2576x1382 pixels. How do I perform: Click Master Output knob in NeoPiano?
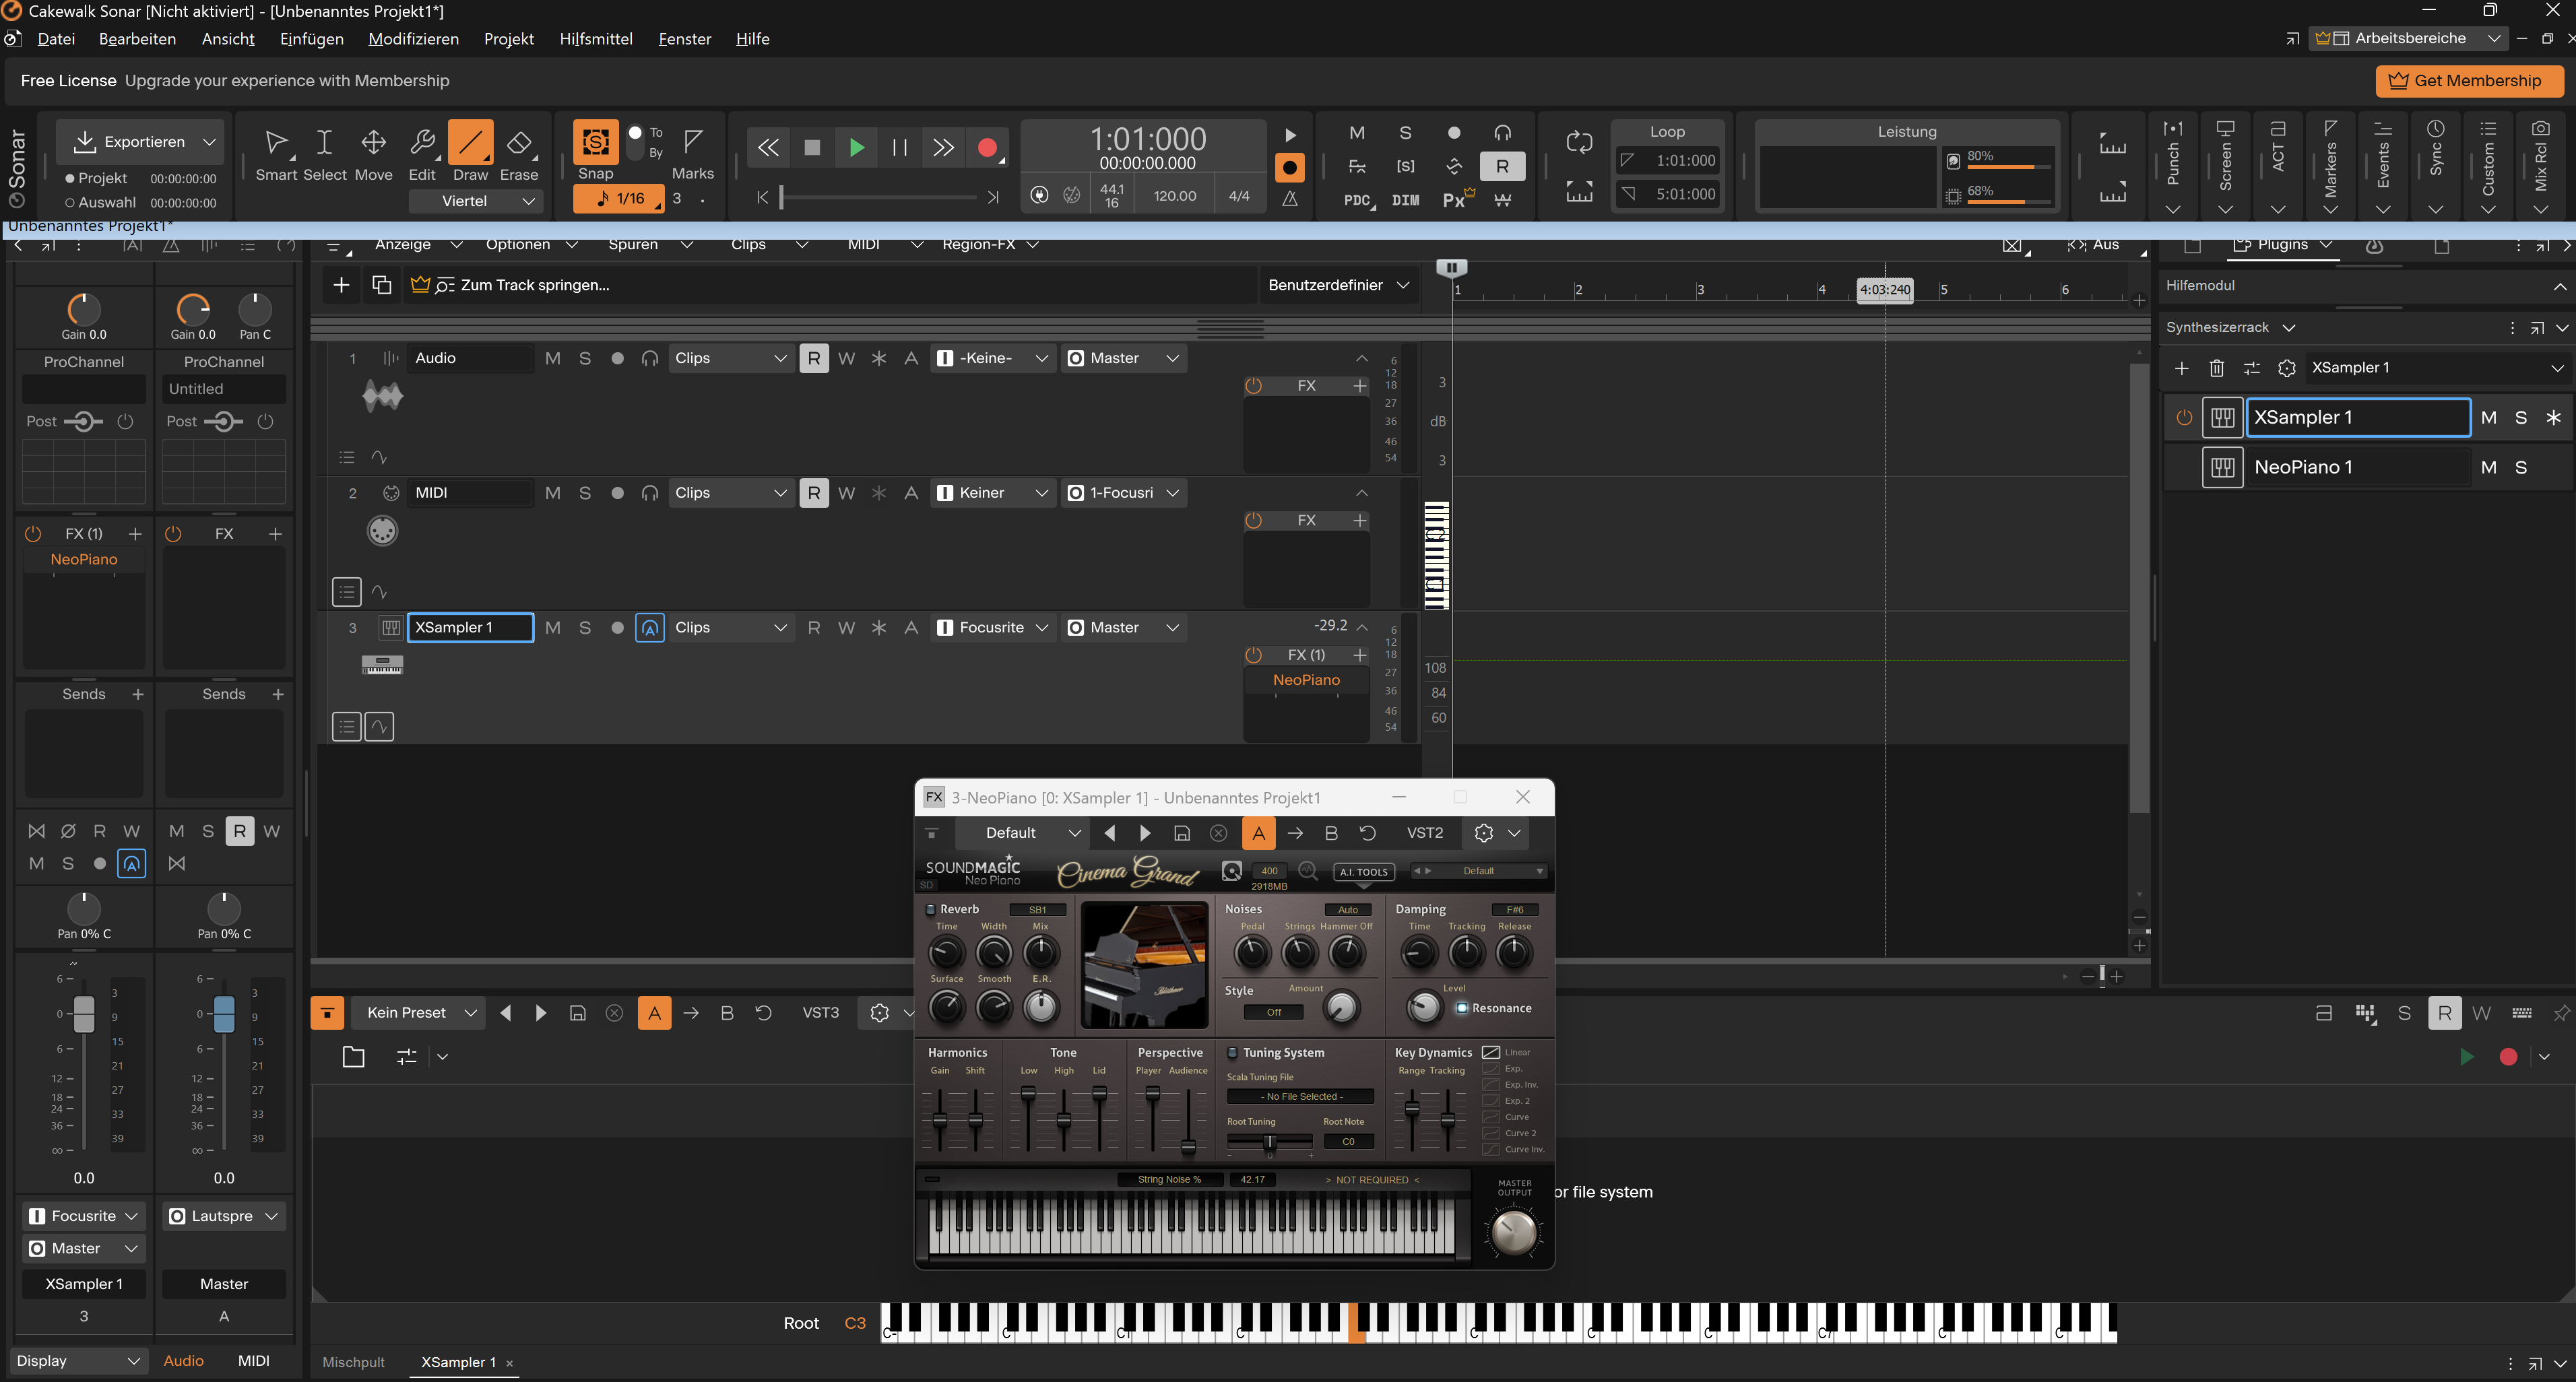coord(1513,1232)
